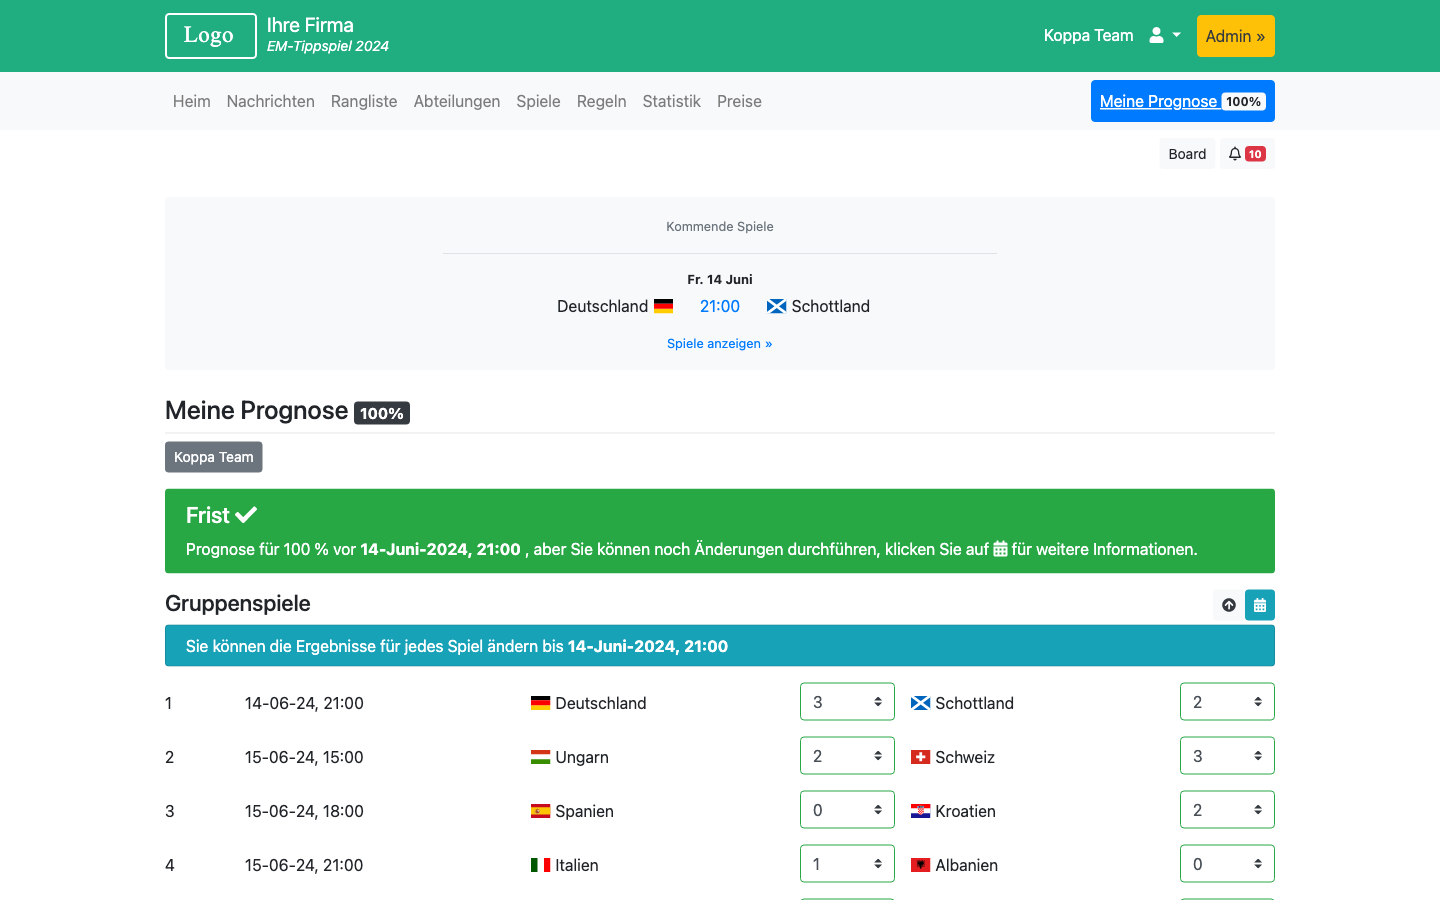Go to the Statistik menu item

672,101
